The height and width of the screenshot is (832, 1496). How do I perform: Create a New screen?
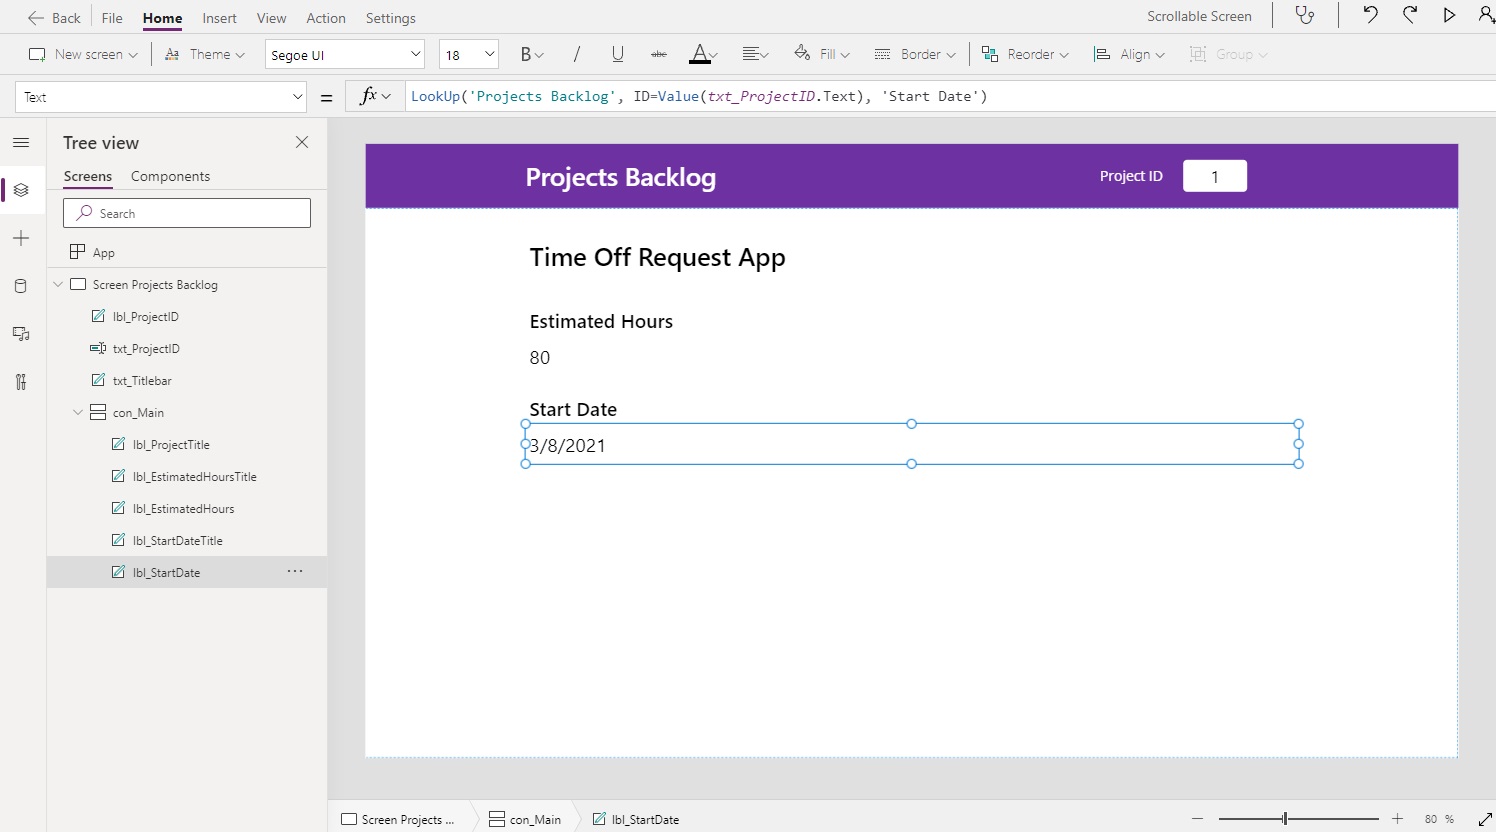coord(82,54)
